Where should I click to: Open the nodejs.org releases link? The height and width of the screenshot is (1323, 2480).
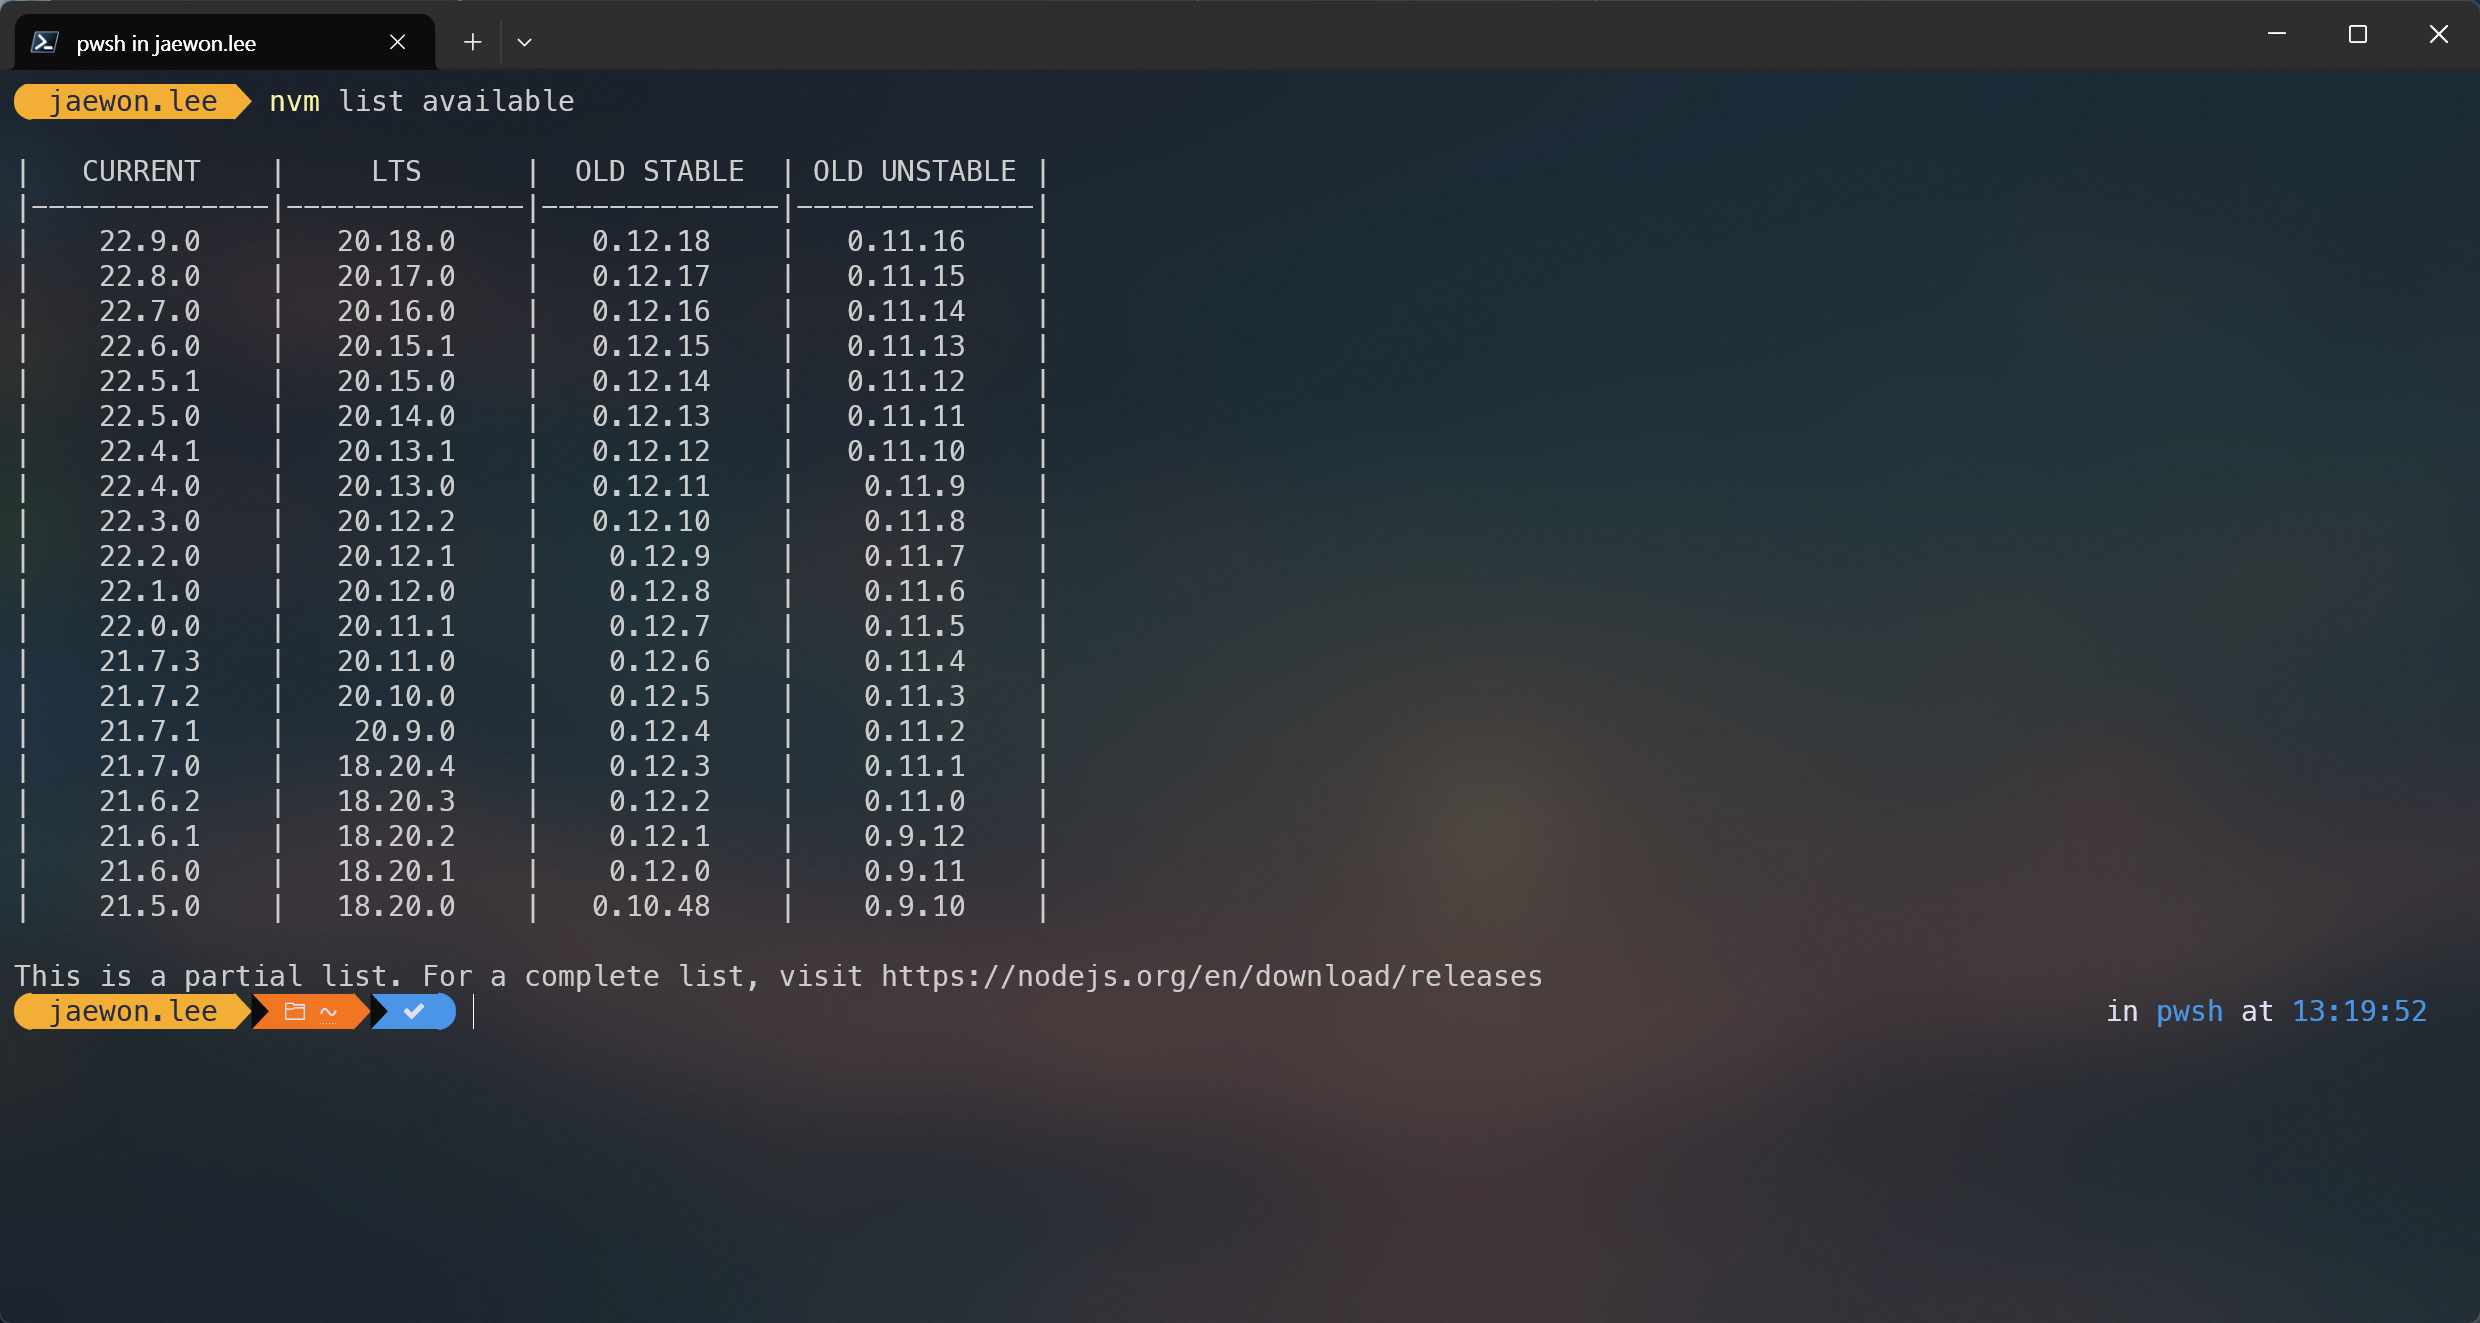1211,976
